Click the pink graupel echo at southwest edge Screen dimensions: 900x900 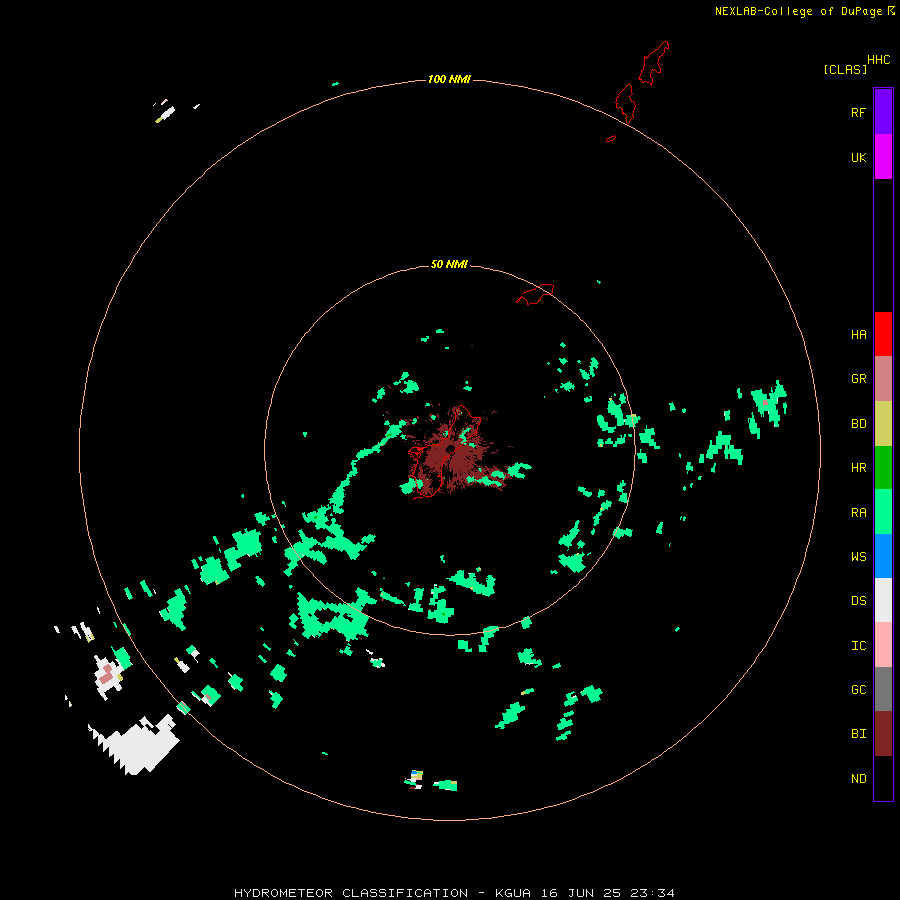[106, 674]
